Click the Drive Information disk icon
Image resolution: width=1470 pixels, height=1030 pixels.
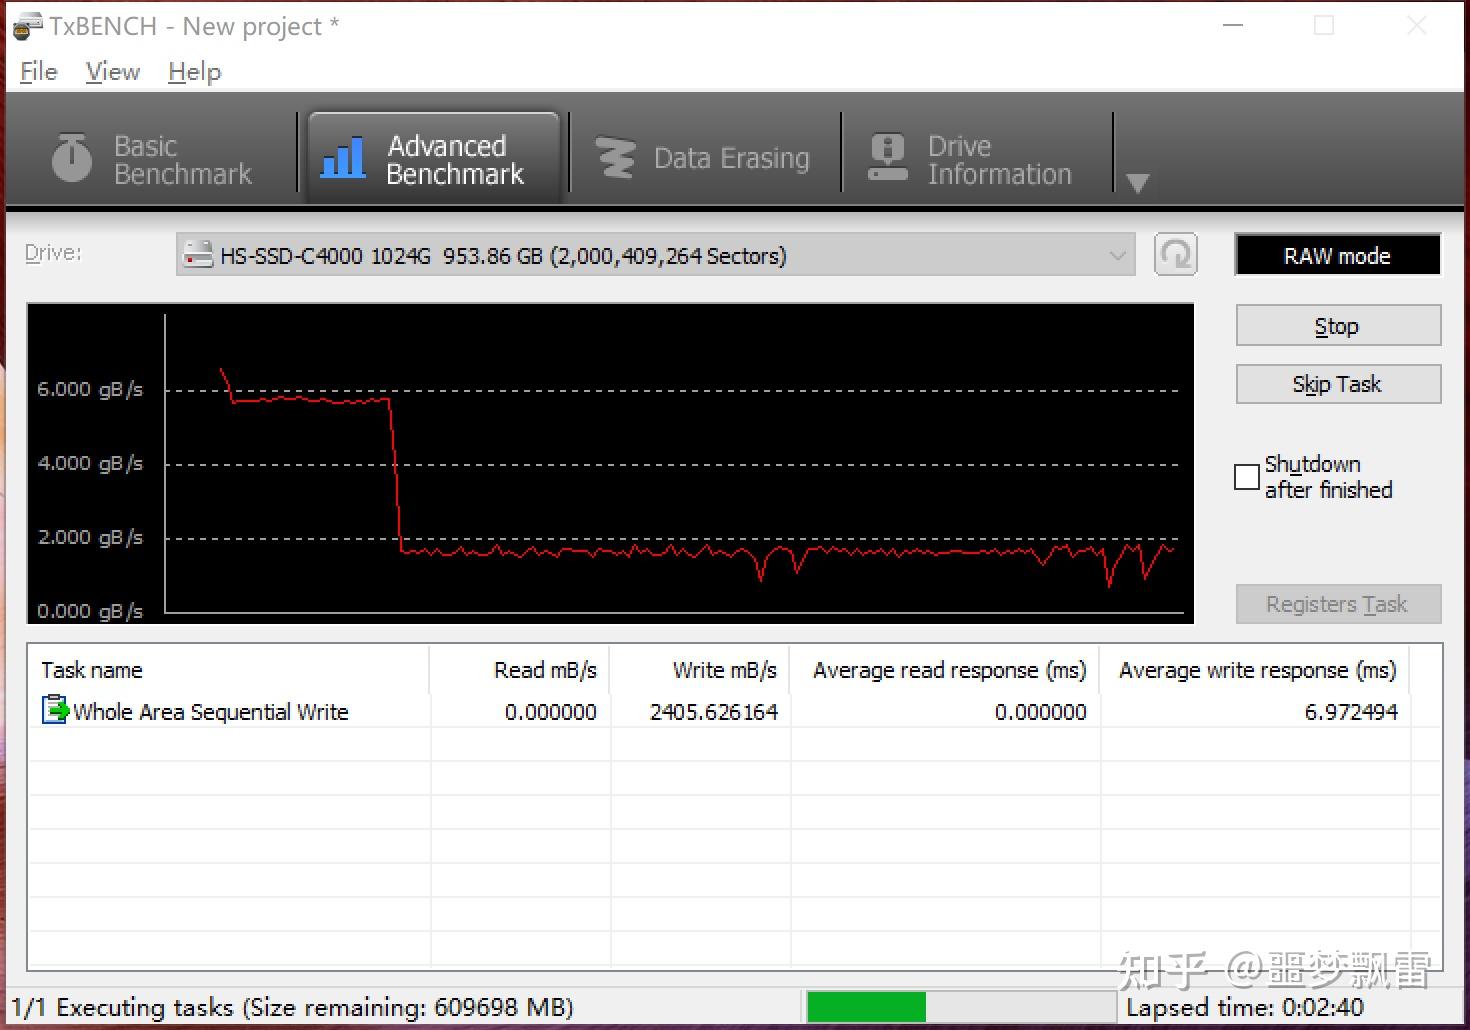[887, 157]
